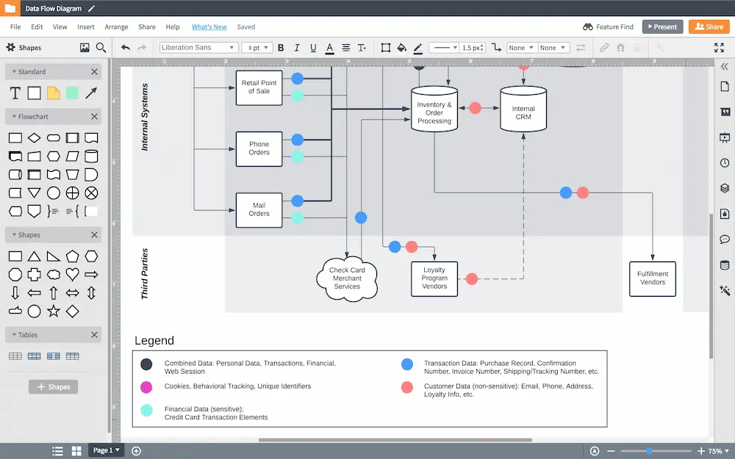Toggle italic text formatting
The height and width of the screenshot is (459, 735).
297,47
